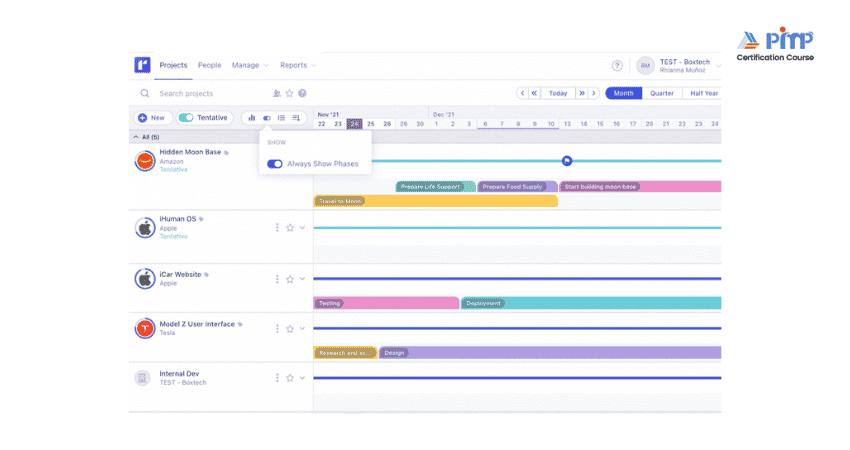Select the Half Year view
The width and height of the screenshot is (850, 450).
(x=703, y=93)
